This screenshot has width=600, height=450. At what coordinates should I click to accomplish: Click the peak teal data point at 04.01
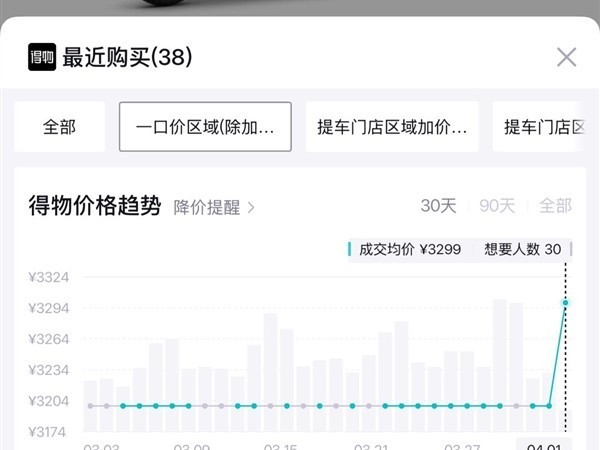[x=566, y=302]
